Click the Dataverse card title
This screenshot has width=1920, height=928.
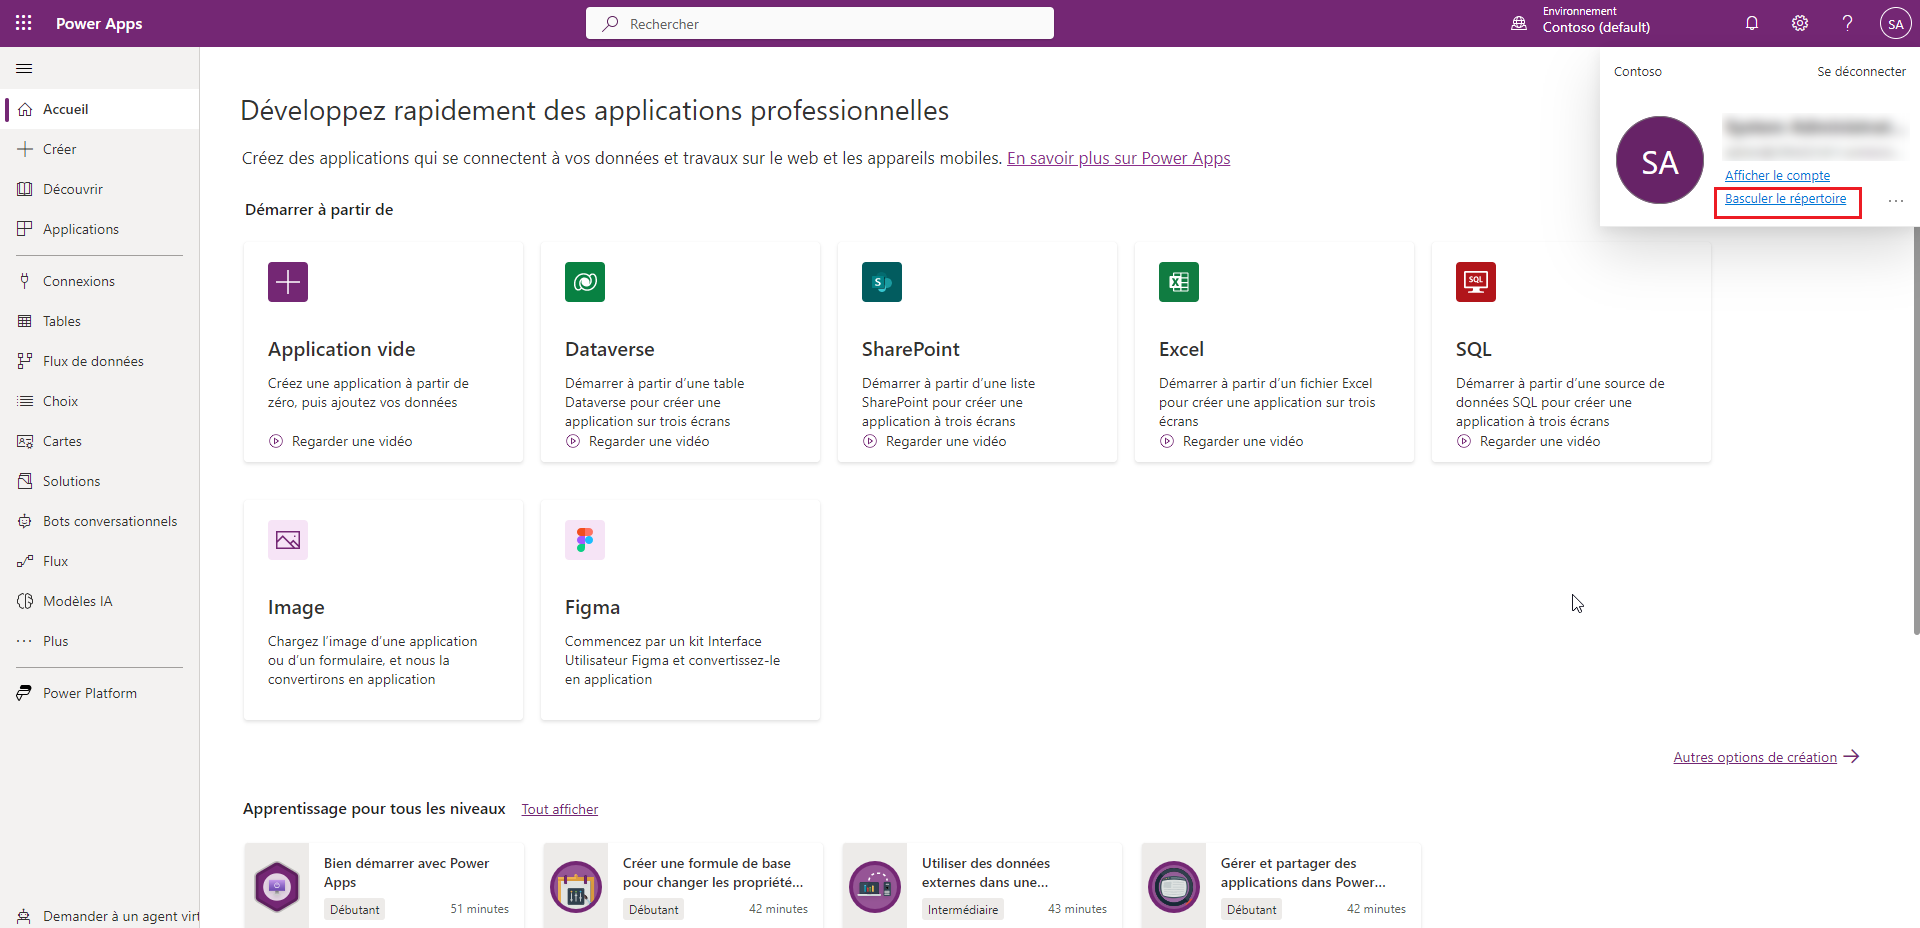click(609, 349)
